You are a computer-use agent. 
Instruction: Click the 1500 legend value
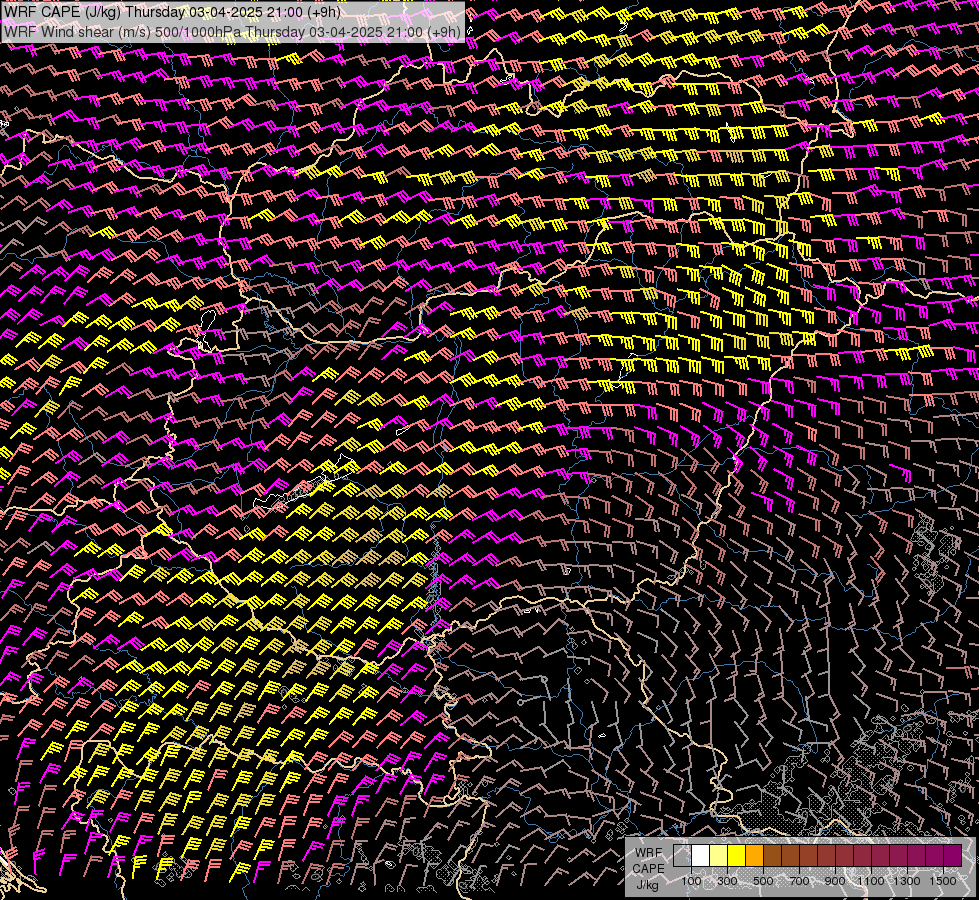[x=943, y=881]
